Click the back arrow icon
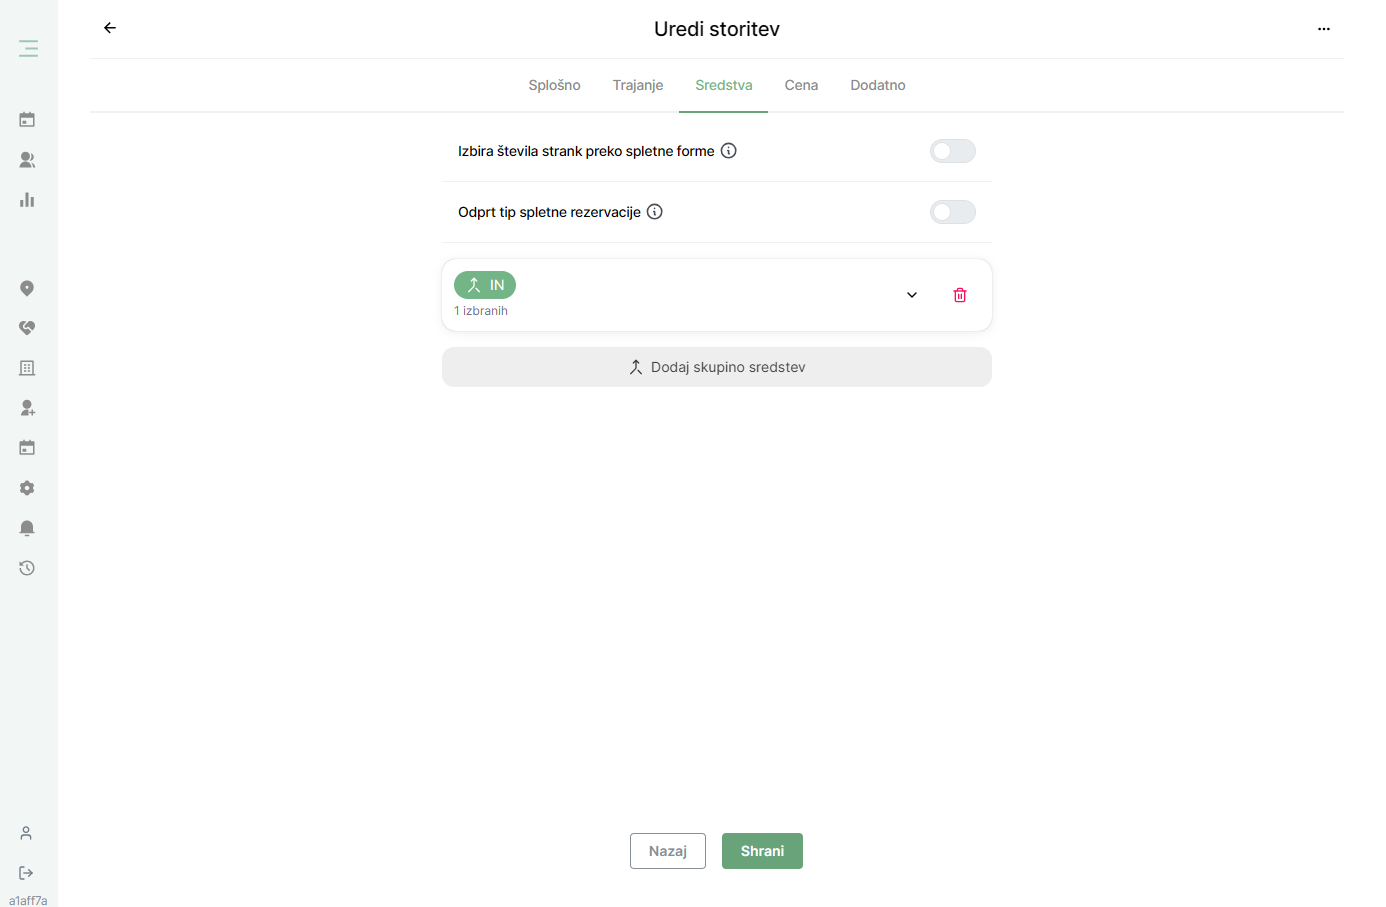The width and height of the screenshot is (1386, 907). 110,28
